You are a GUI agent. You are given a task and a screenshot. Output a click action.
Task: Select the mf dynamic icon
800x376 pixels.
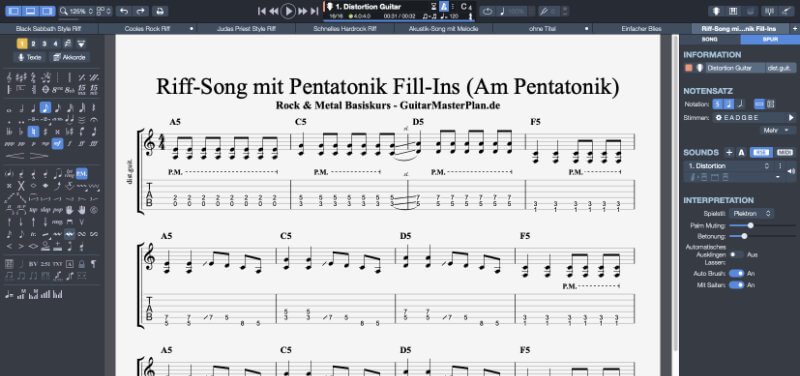tap(57, 144)
